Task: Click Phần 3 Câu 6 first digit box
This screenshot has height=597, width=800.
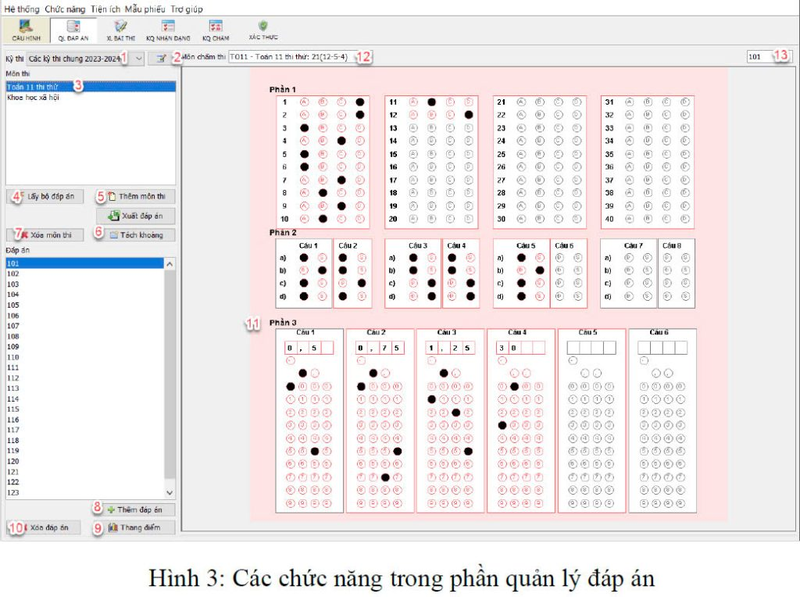Action: [644, 348]
